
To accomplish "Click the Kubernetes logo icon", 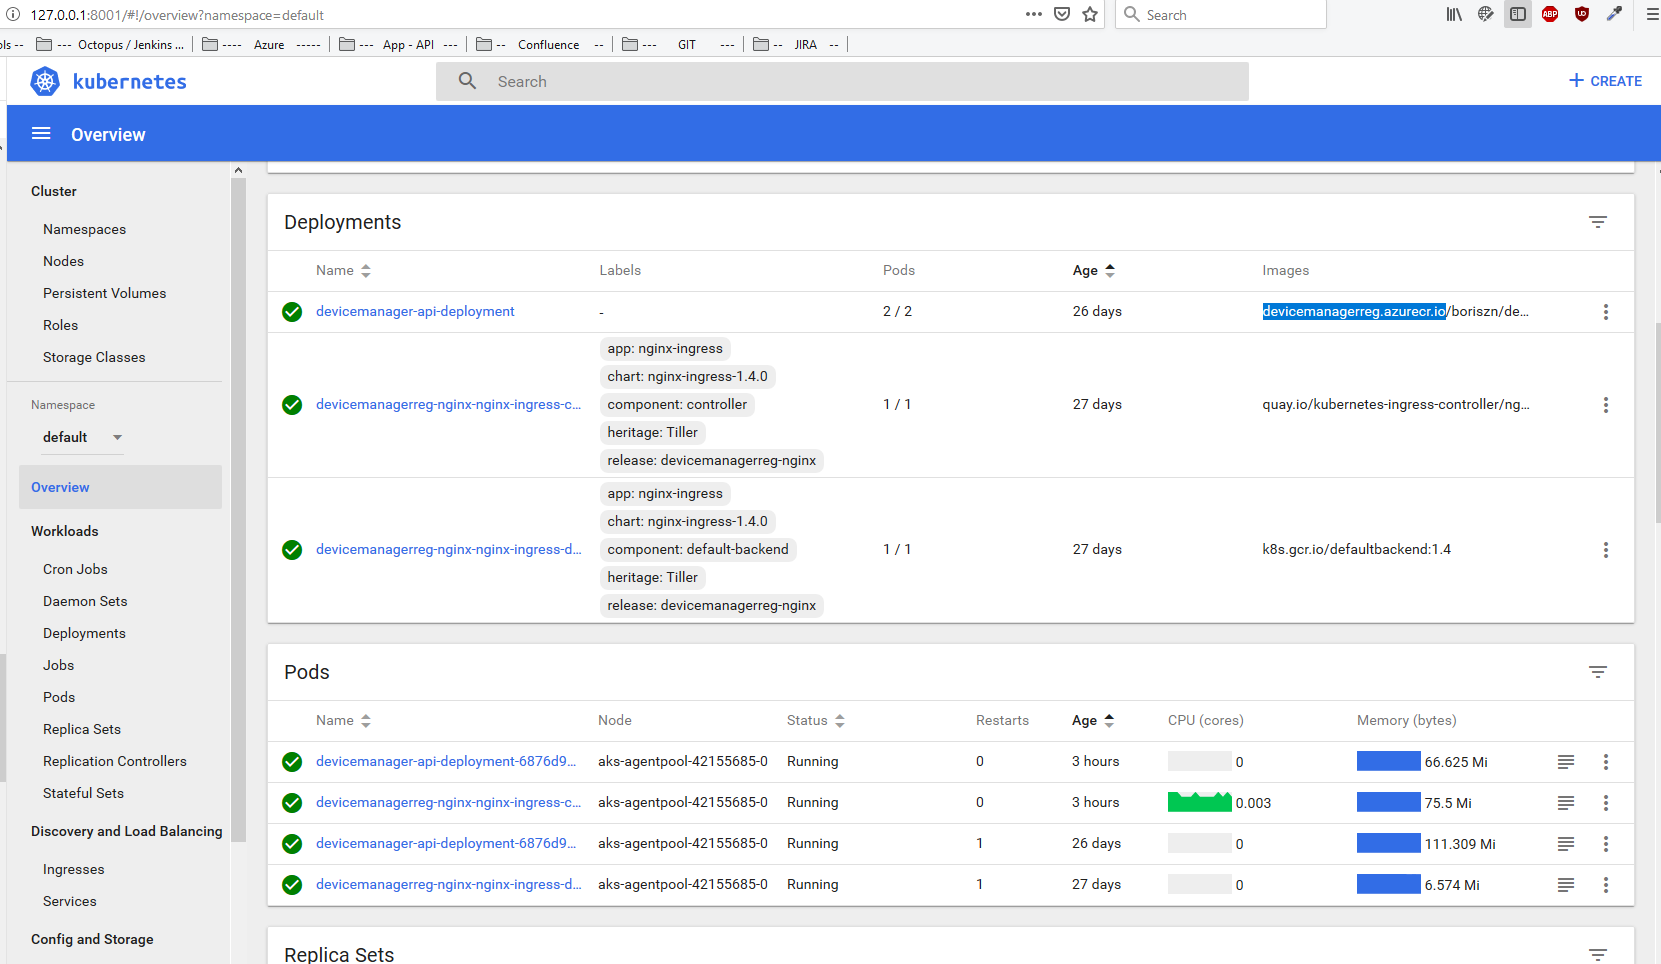I will (x=45, y=81).
